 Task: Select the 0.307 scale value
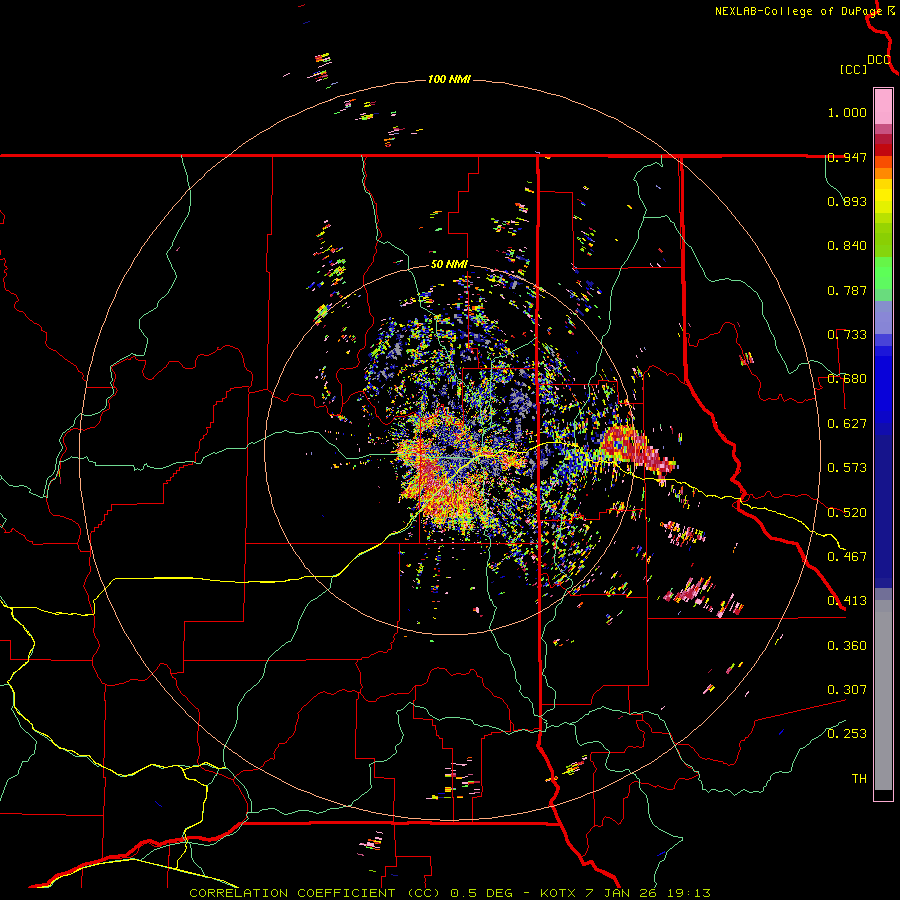pyautogui.click(x=847, y=690)
